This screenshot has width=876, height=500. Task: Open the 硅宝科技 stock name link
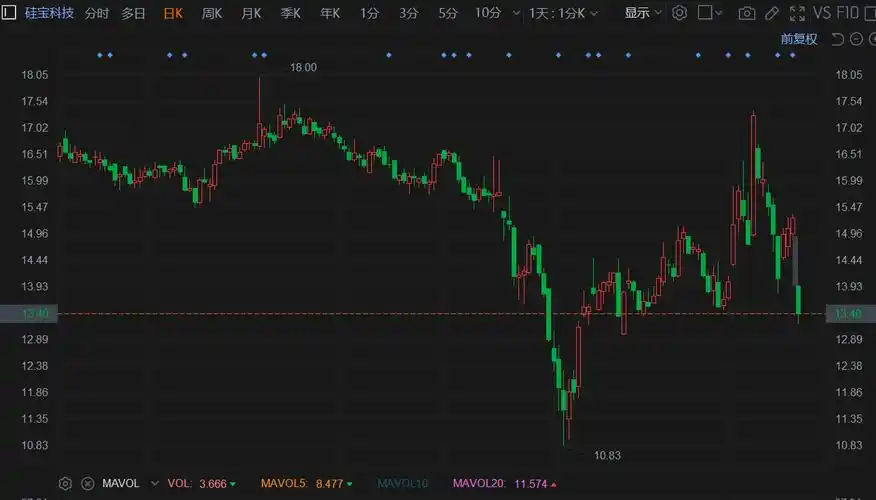[49, 13]
